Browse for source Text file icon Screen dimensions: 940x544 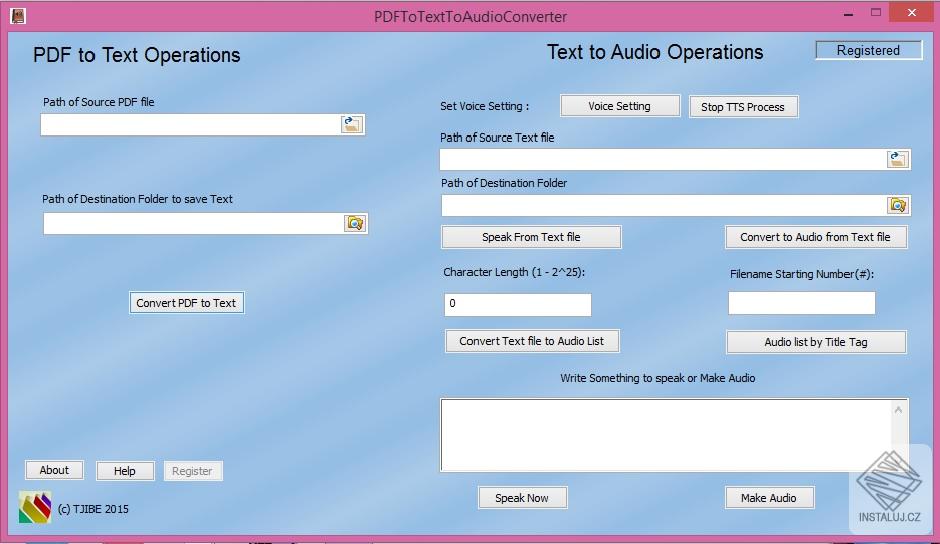[897, 160]
